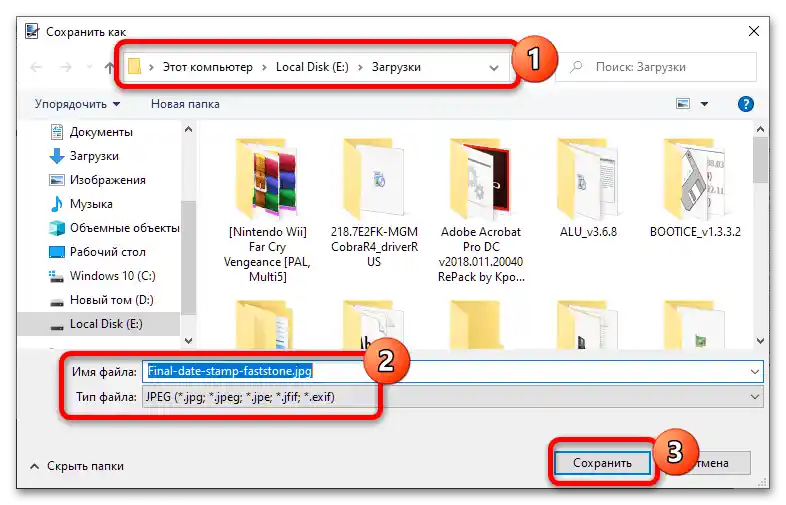Click the Forward navigation arrow
Viewport: 786px width, 505px height.
coord(66,67)
